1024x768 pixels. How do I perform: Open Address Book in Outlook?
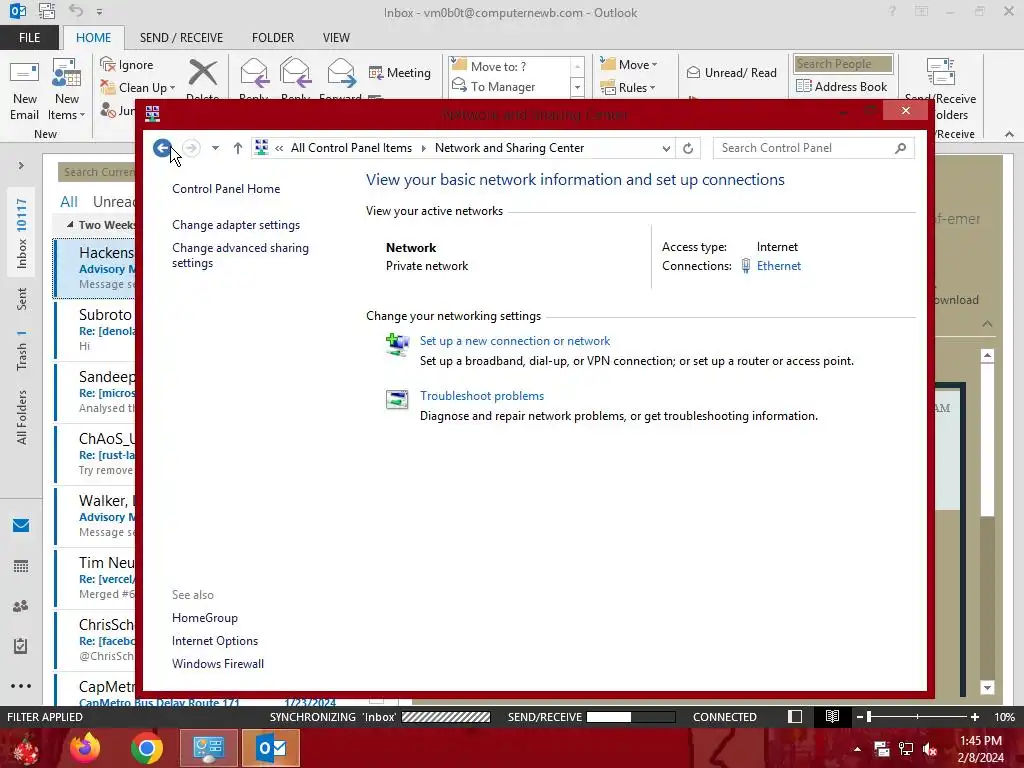[842, 86]
